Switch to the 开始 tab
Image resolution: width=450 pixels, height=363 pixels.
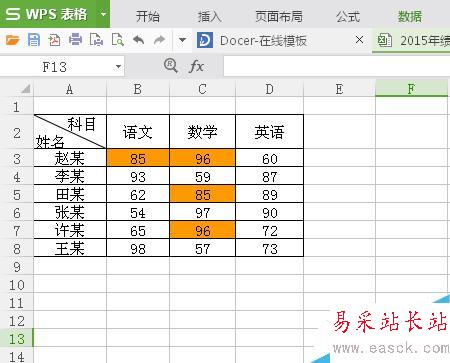(x=148, y=16)
